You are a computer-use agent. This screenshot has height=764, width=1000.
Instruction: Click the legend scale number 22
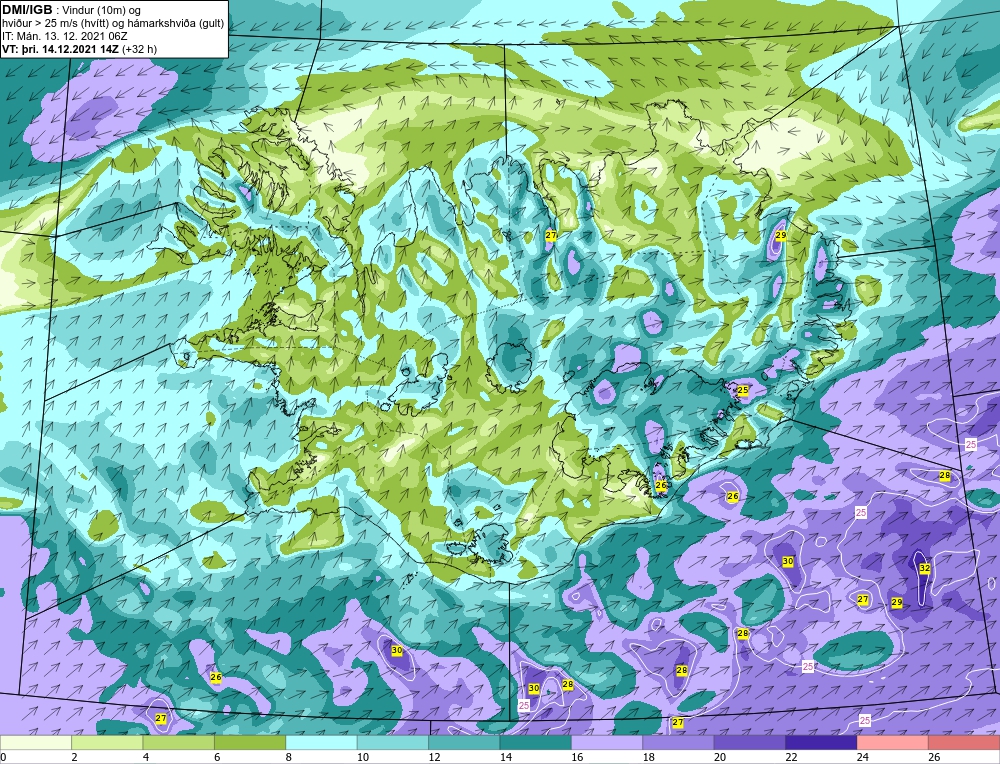(791, 757)
